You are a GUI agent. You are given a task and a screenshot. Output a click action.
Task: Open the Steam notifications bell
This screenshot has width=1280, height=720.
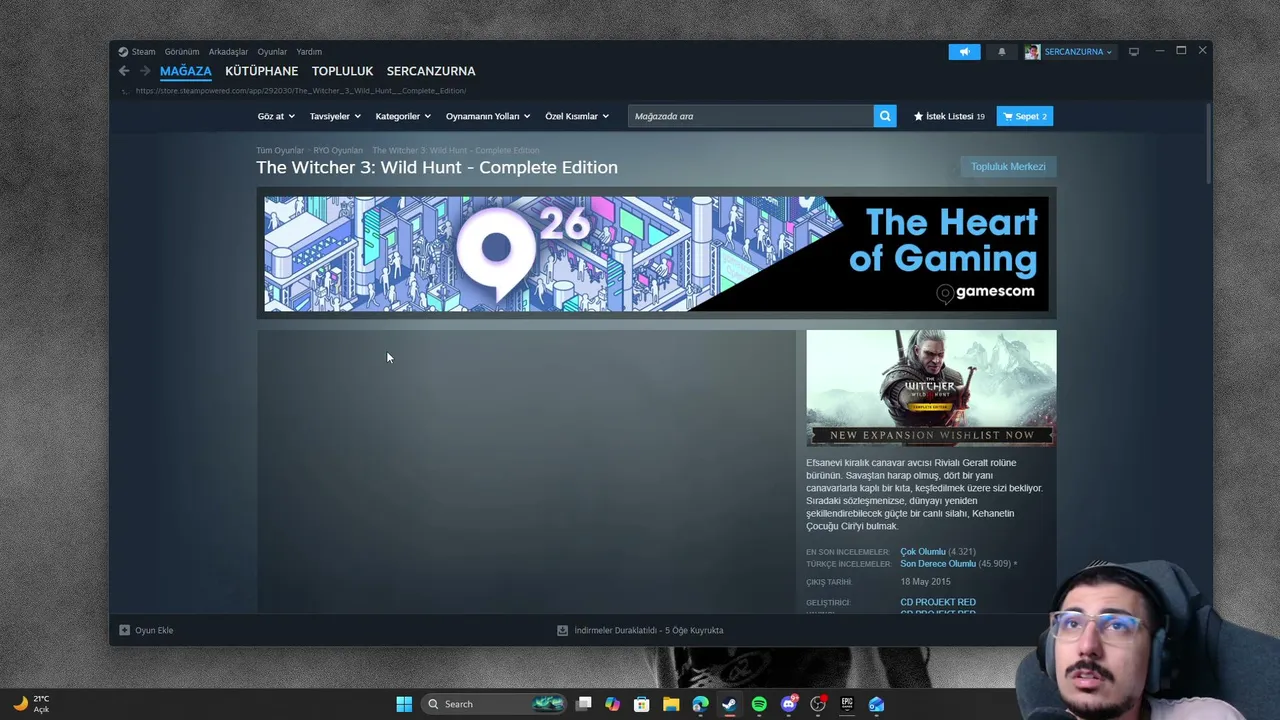pyautogui.click(x=1002, y=52)
